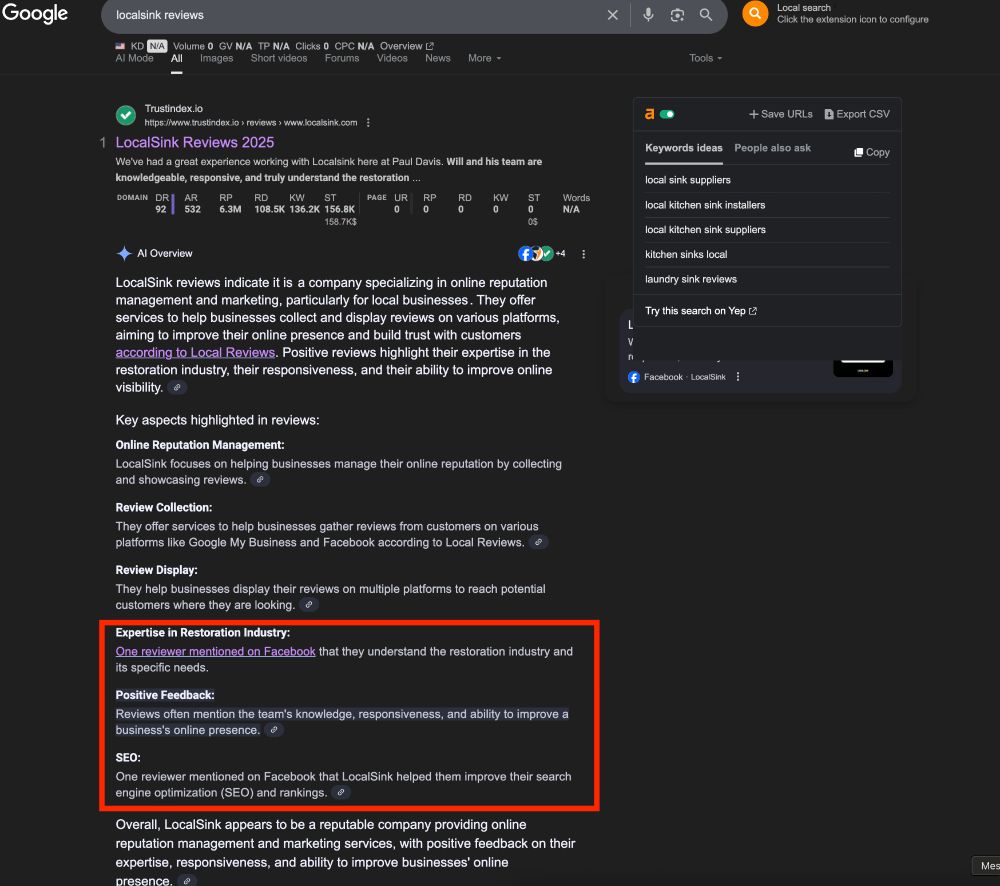Viewport: 1000px width, 886px height.
Task: Open Facebook LocalSink result options
Action: point(738,376)
